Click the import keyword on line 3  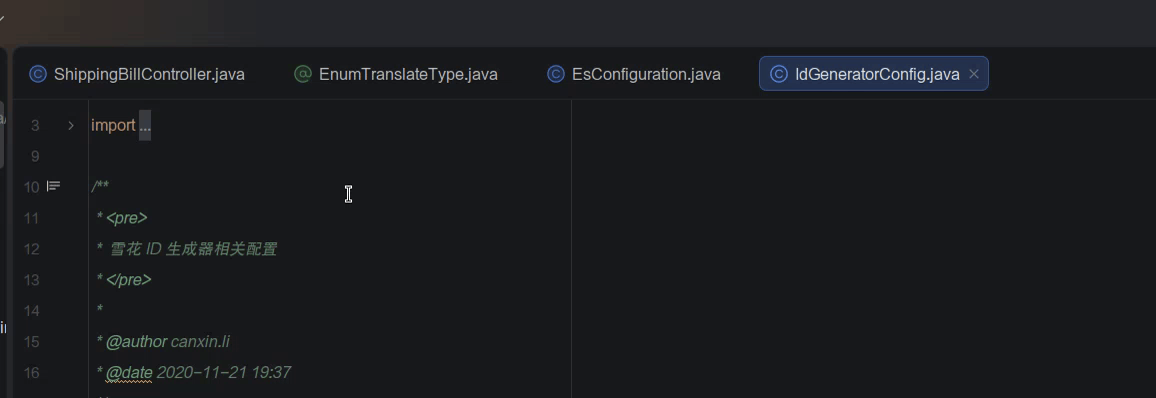(x=113, y=125)
